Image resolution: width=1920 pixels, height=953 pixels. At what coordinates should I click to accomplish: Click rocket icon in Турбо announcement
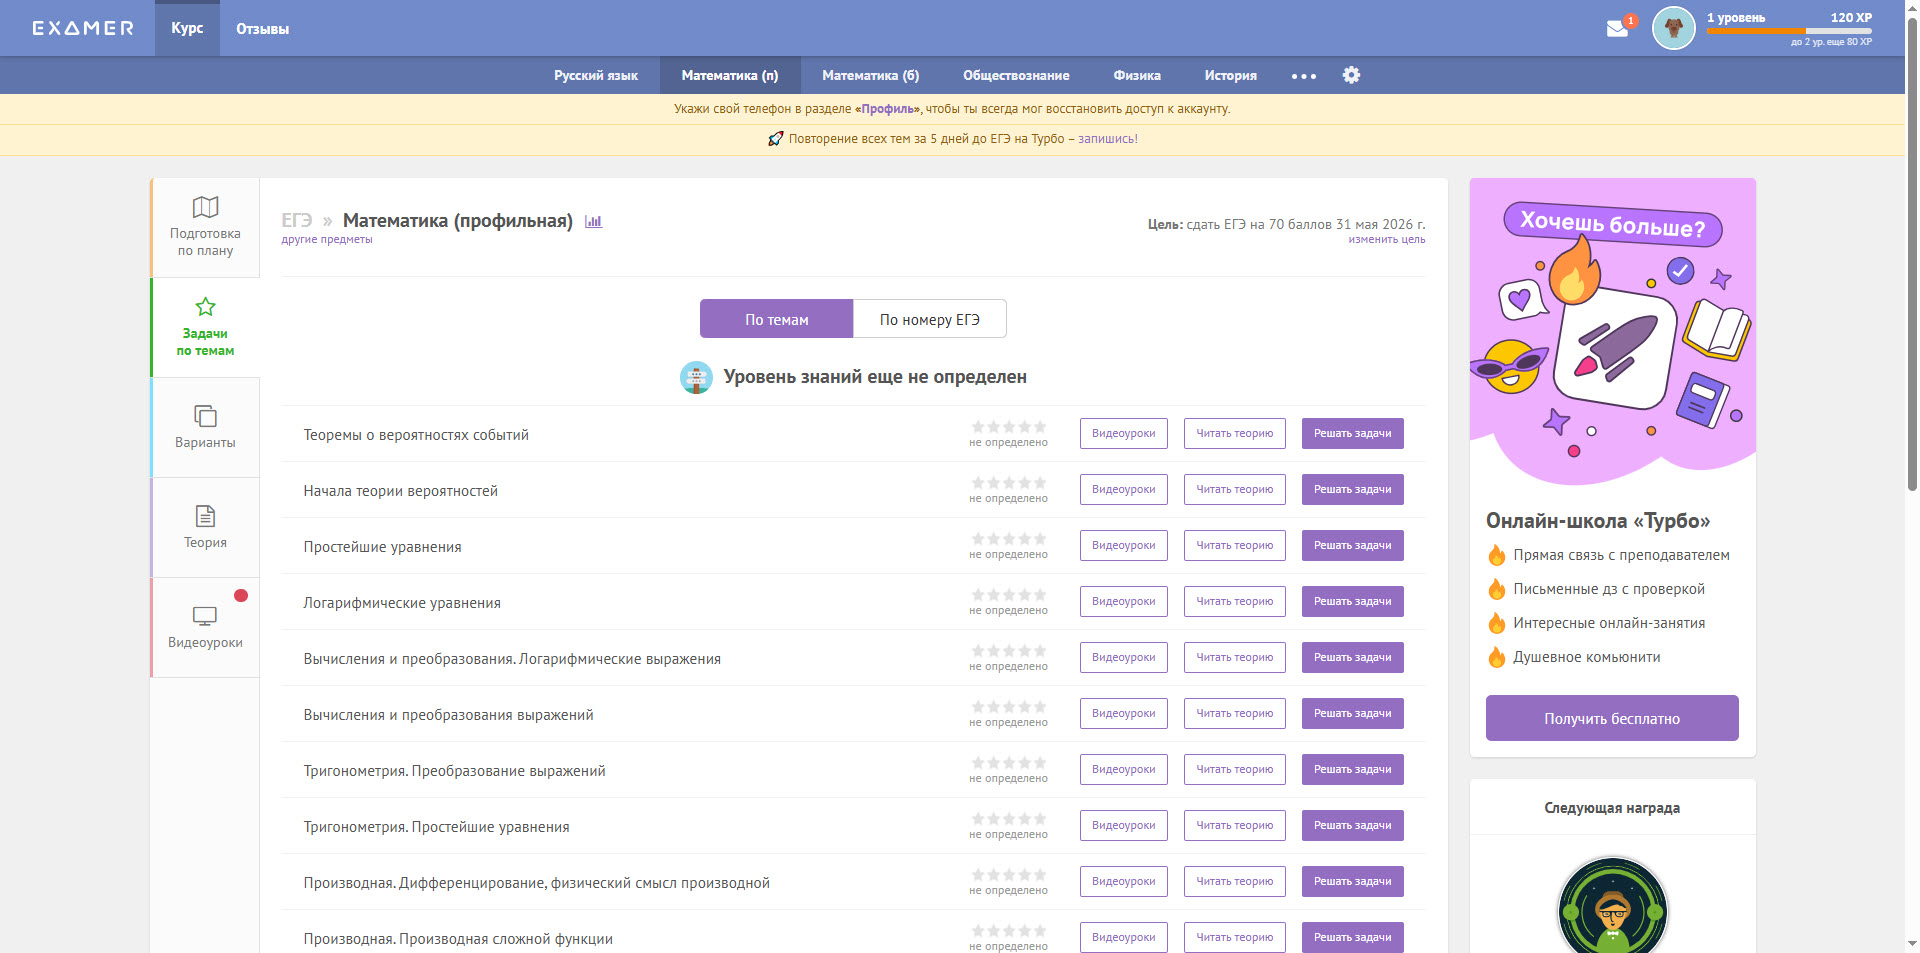click(775, 139)
